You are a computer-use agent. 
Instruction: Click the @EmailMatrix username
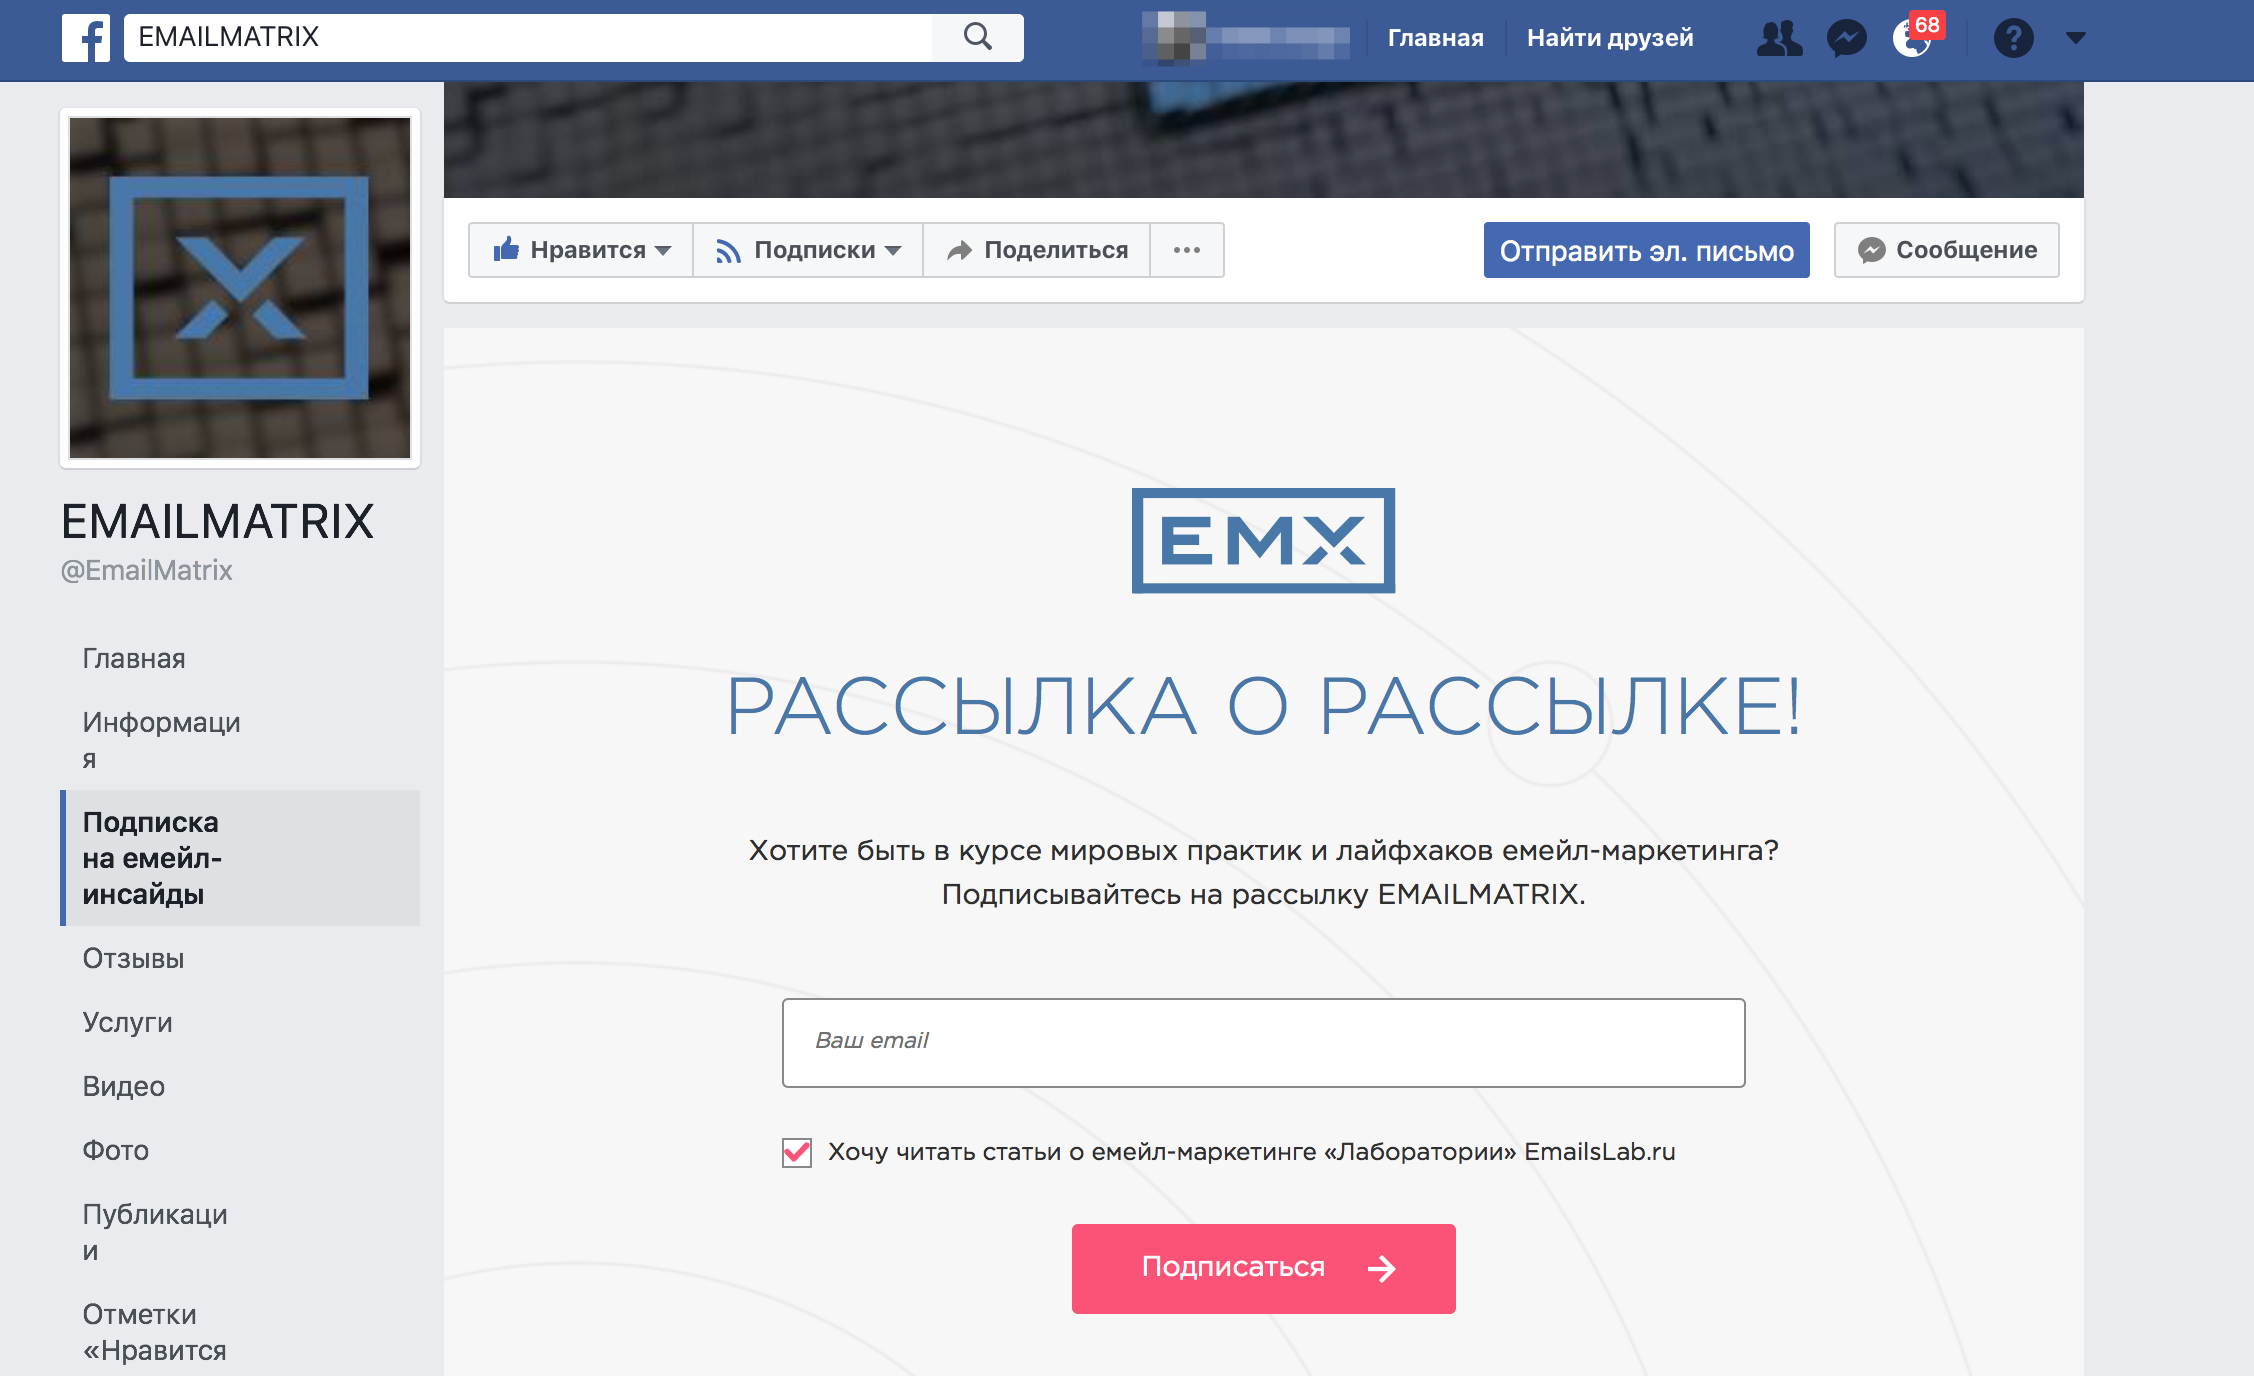[x=147, y=570]
